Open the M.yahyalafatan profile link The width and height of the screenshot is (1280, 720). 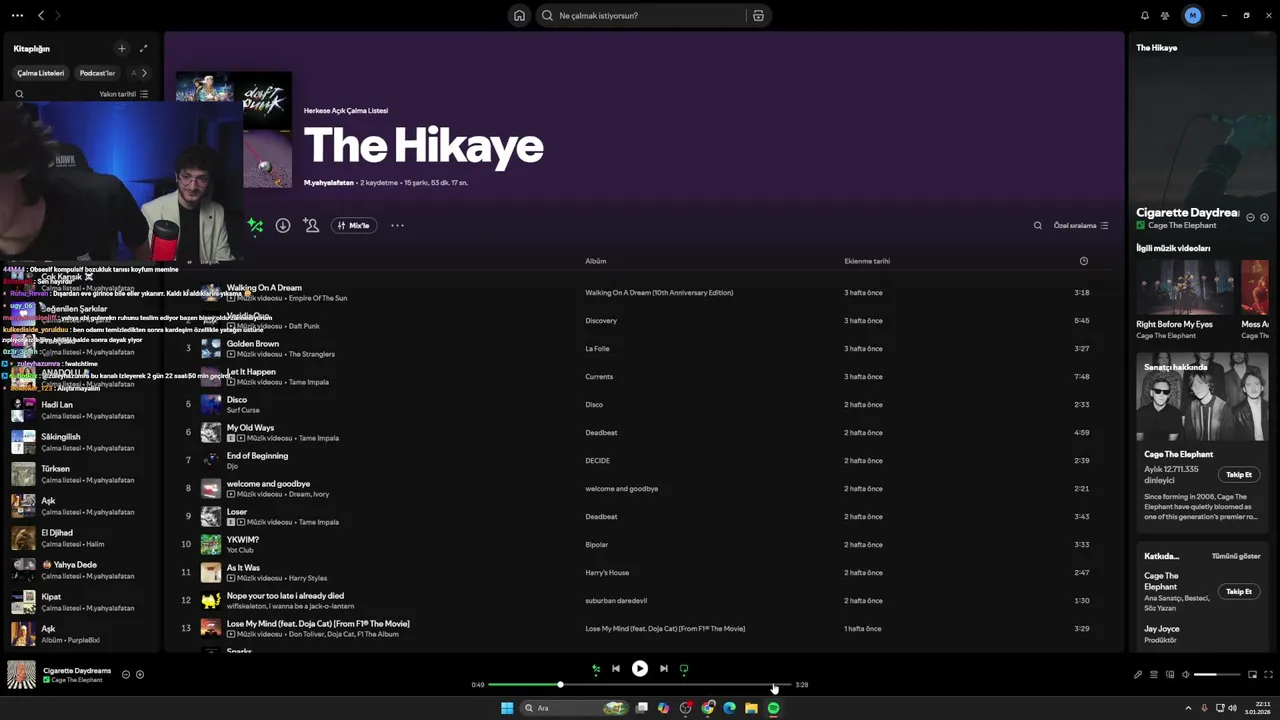[329, 183]
